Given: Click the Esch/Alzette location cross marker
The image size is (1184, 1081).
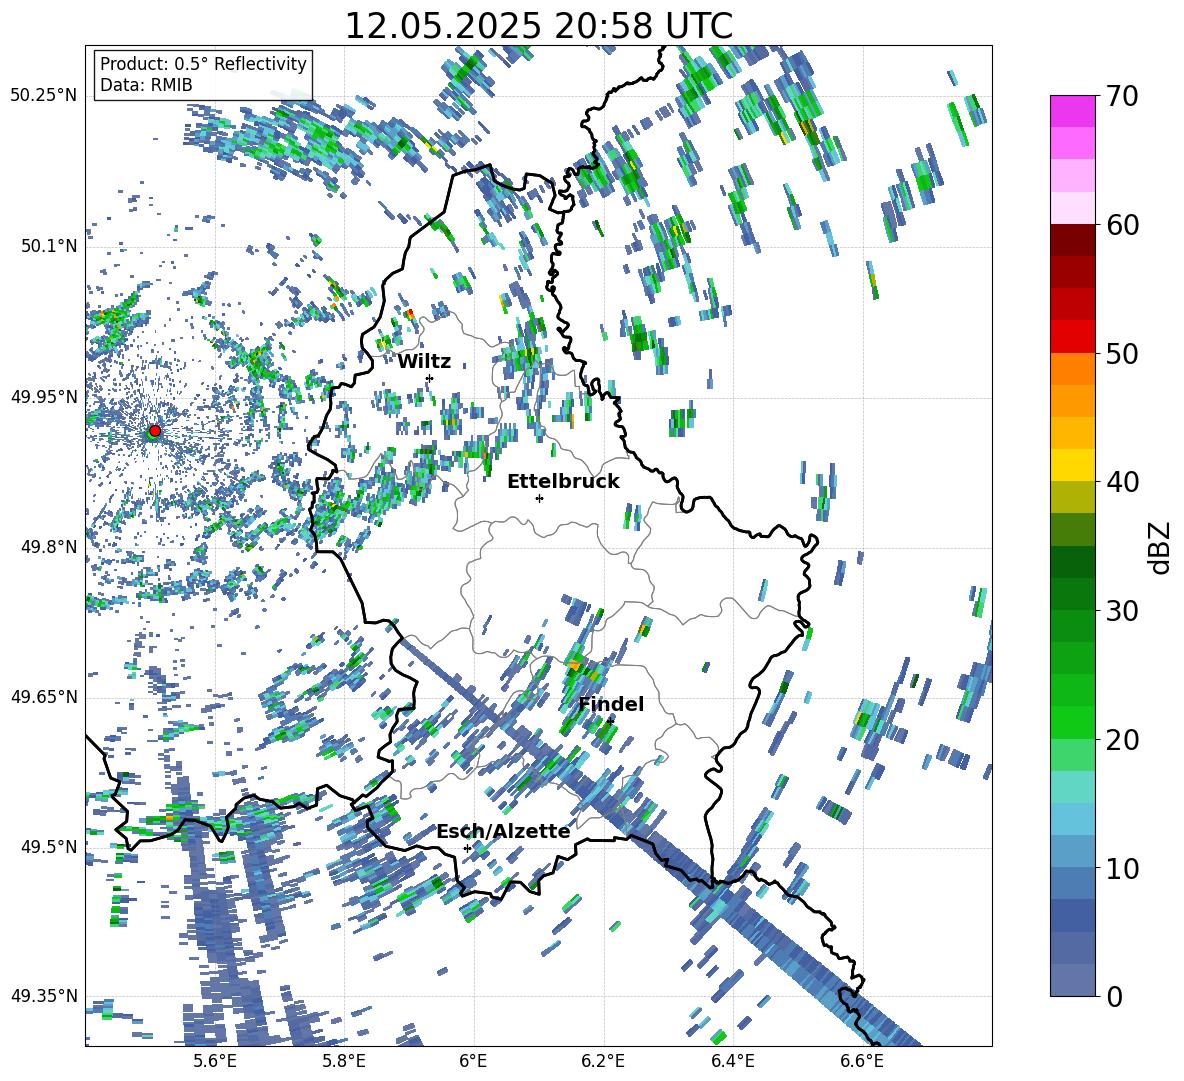Looking at the screenshot, I should (467, 848).
